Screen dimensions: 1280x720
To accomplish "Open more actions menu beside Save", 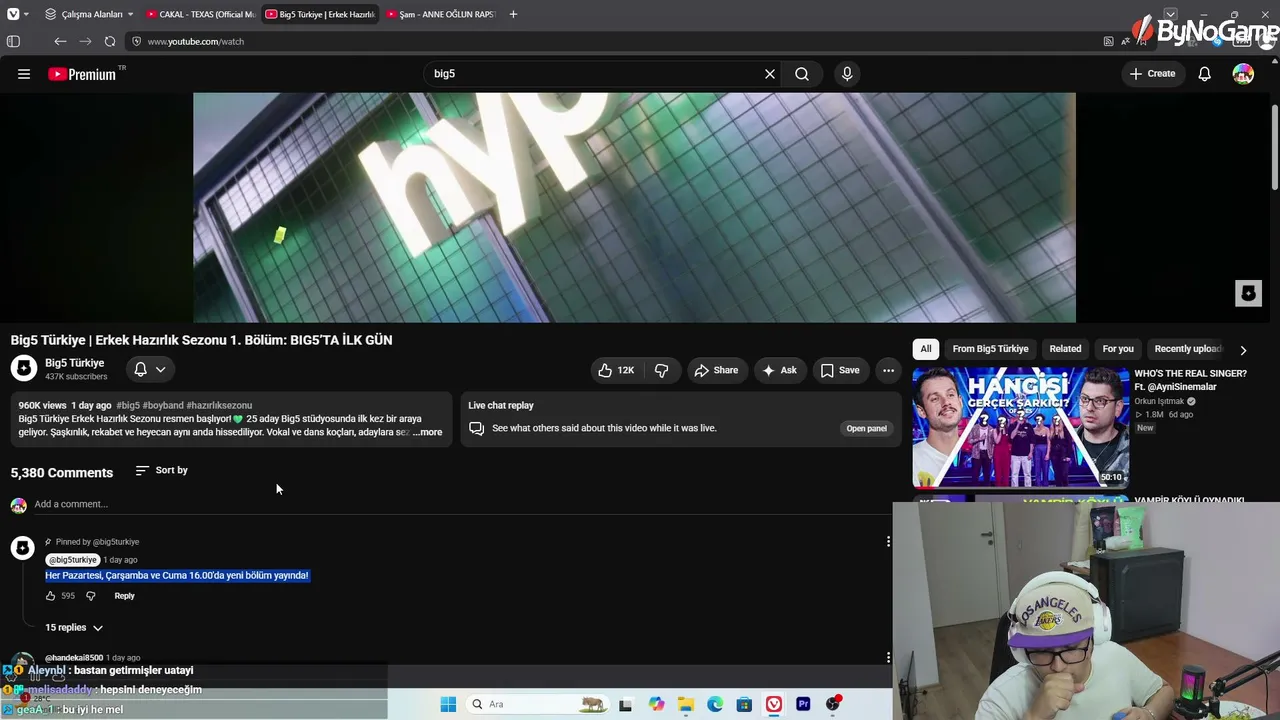I will [x=888, y=370].
